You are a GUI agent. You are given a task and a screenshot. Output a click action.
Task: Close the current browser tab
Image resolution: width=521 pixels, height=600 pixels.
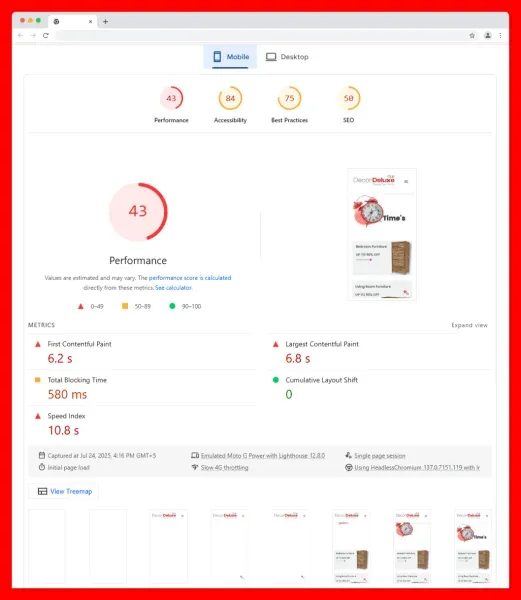point(90,21)
